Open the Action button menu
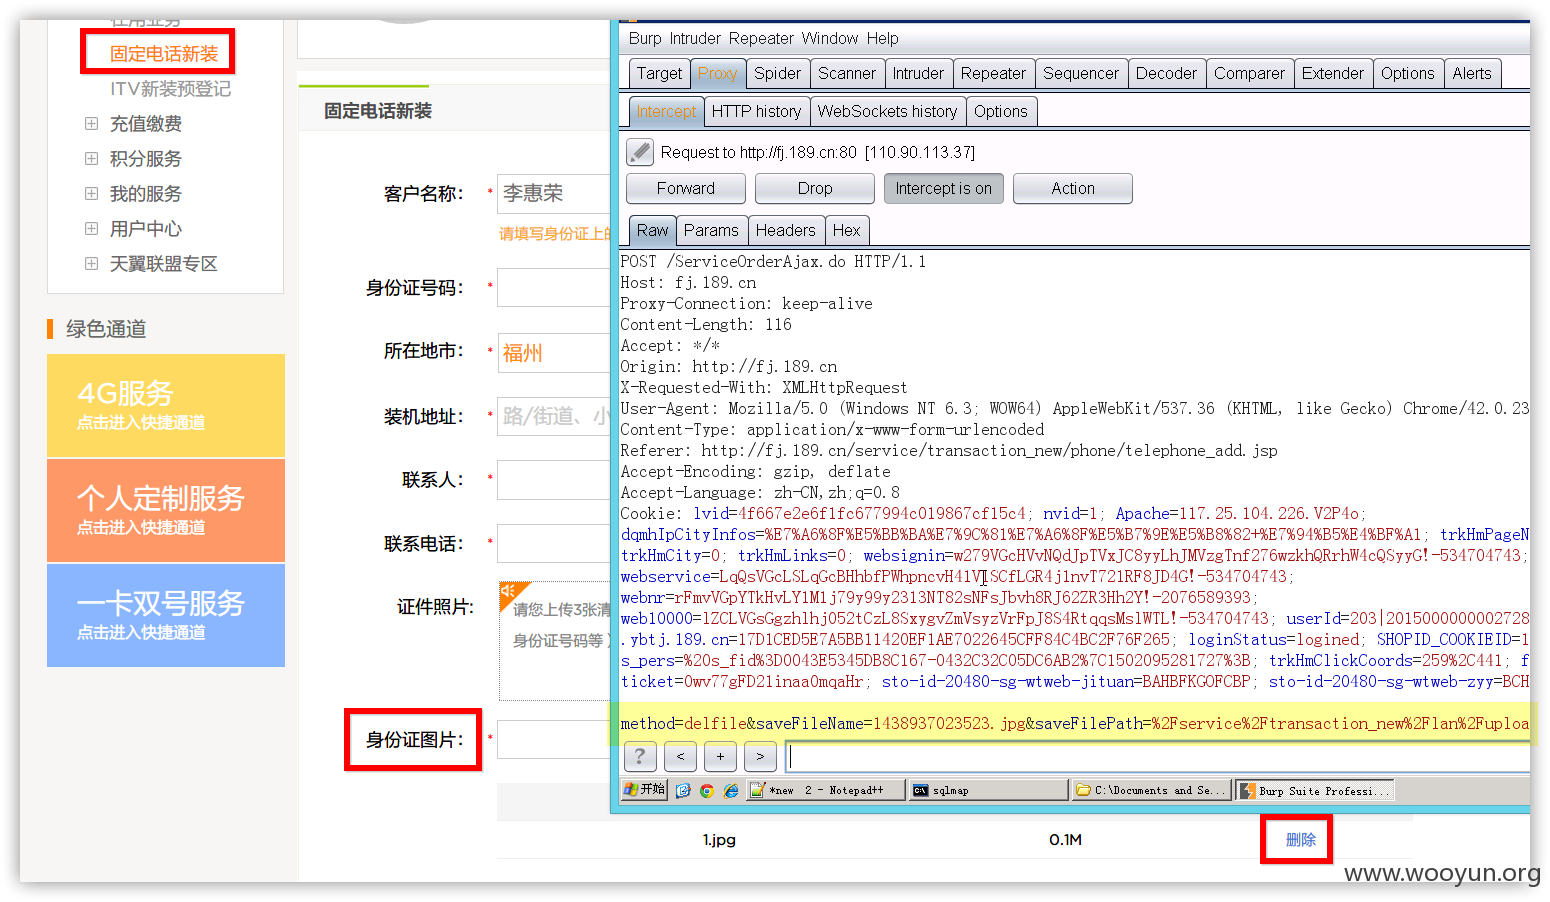The width and height of the screenshot is (1550, 902). [1073, 188]
